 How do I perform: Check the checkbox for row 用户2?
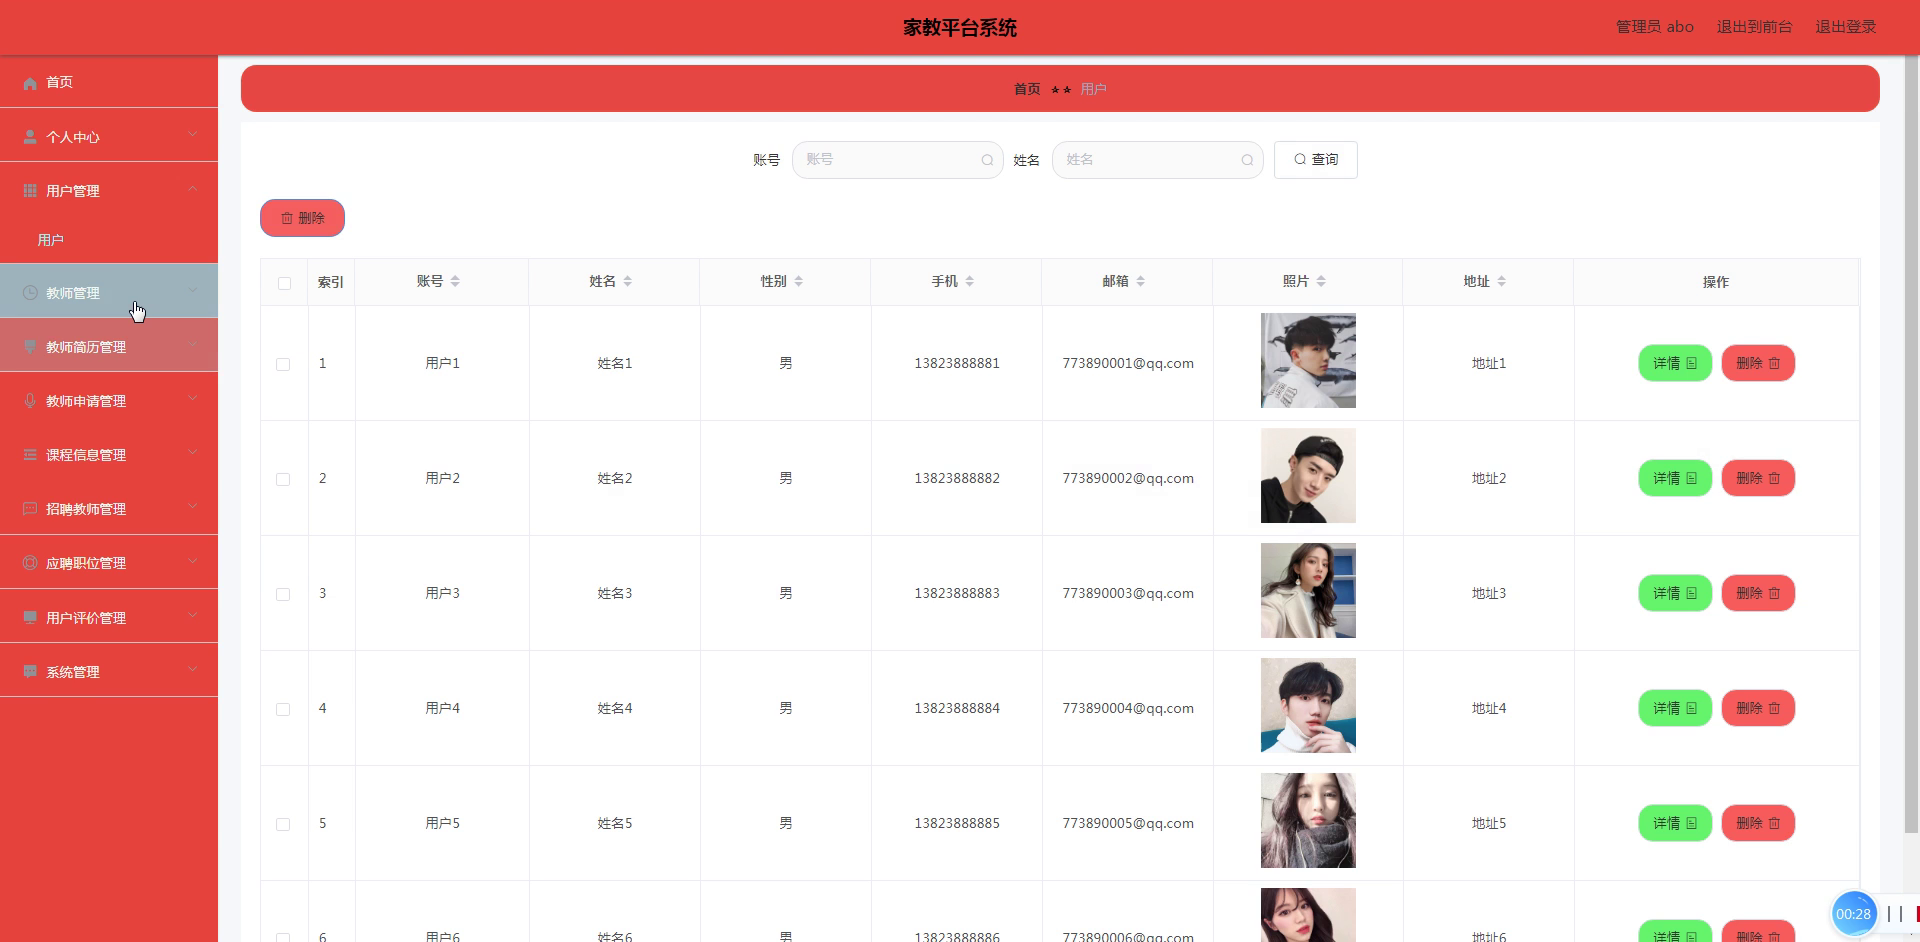pos(283,479)
